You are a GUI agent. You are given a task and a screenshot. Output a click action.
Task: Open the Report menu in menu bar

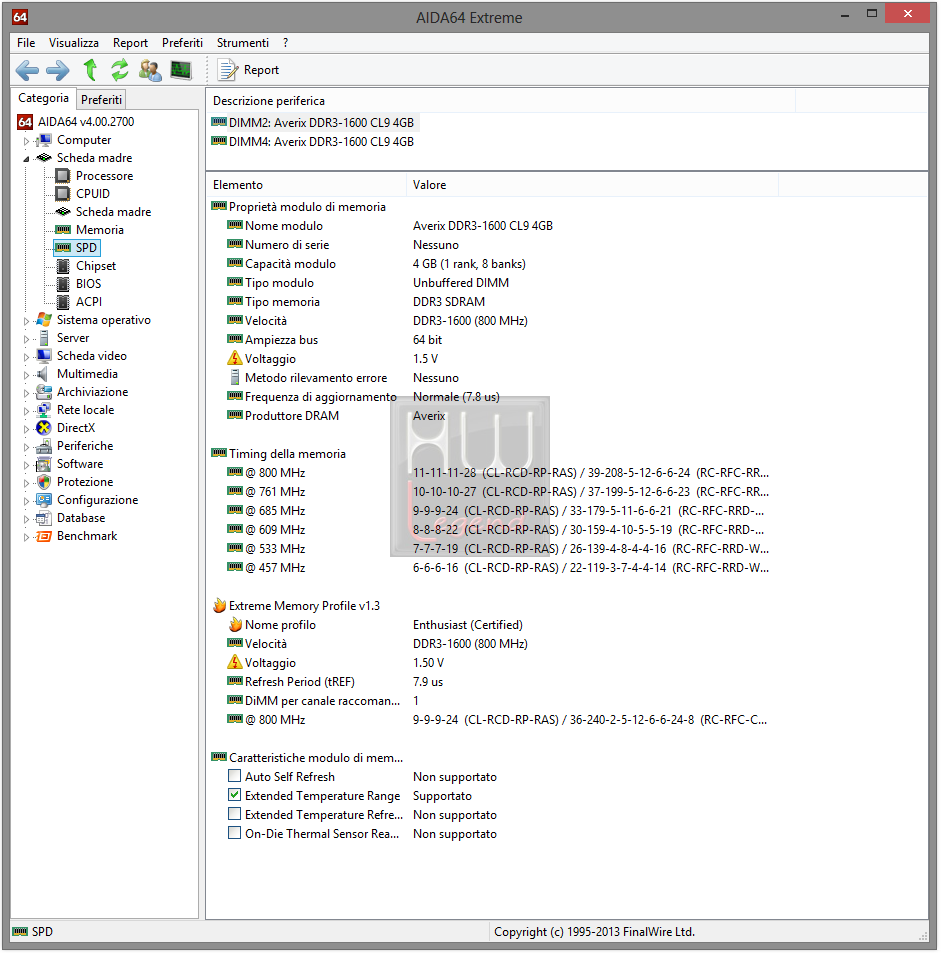point(130,43)
